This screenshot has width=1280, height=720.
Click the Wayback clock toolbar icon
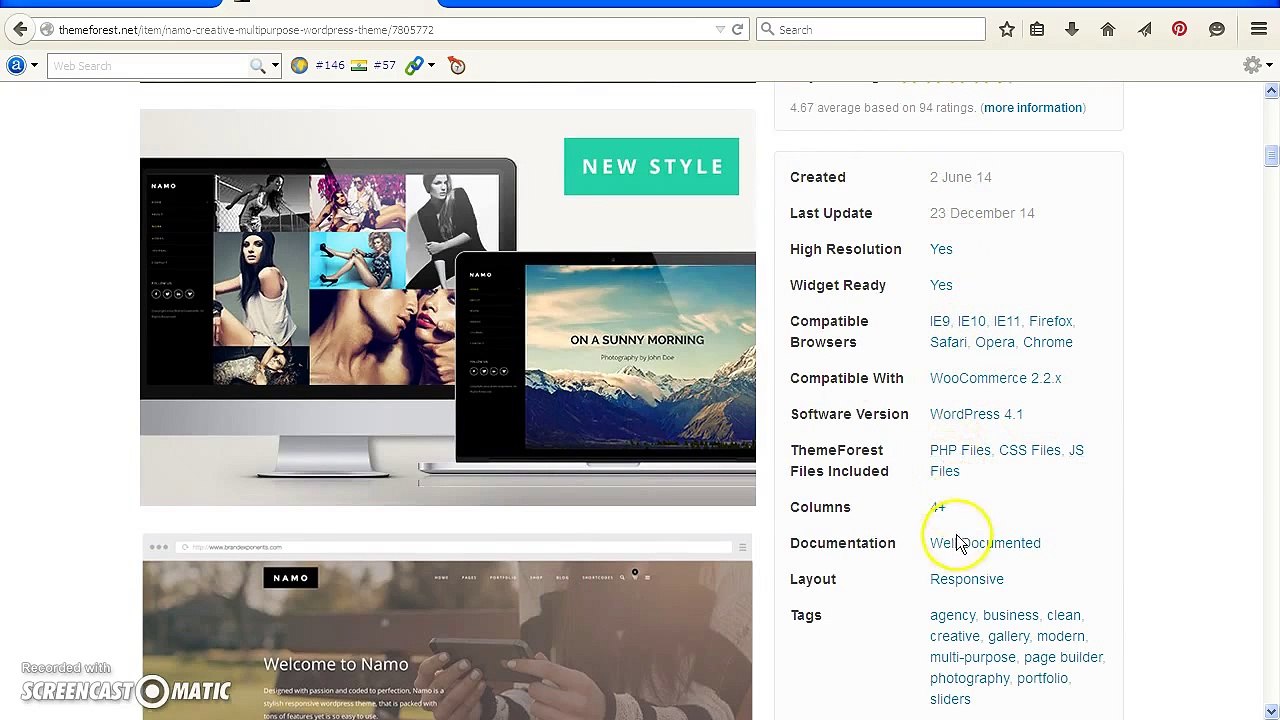tap(457, 65)
